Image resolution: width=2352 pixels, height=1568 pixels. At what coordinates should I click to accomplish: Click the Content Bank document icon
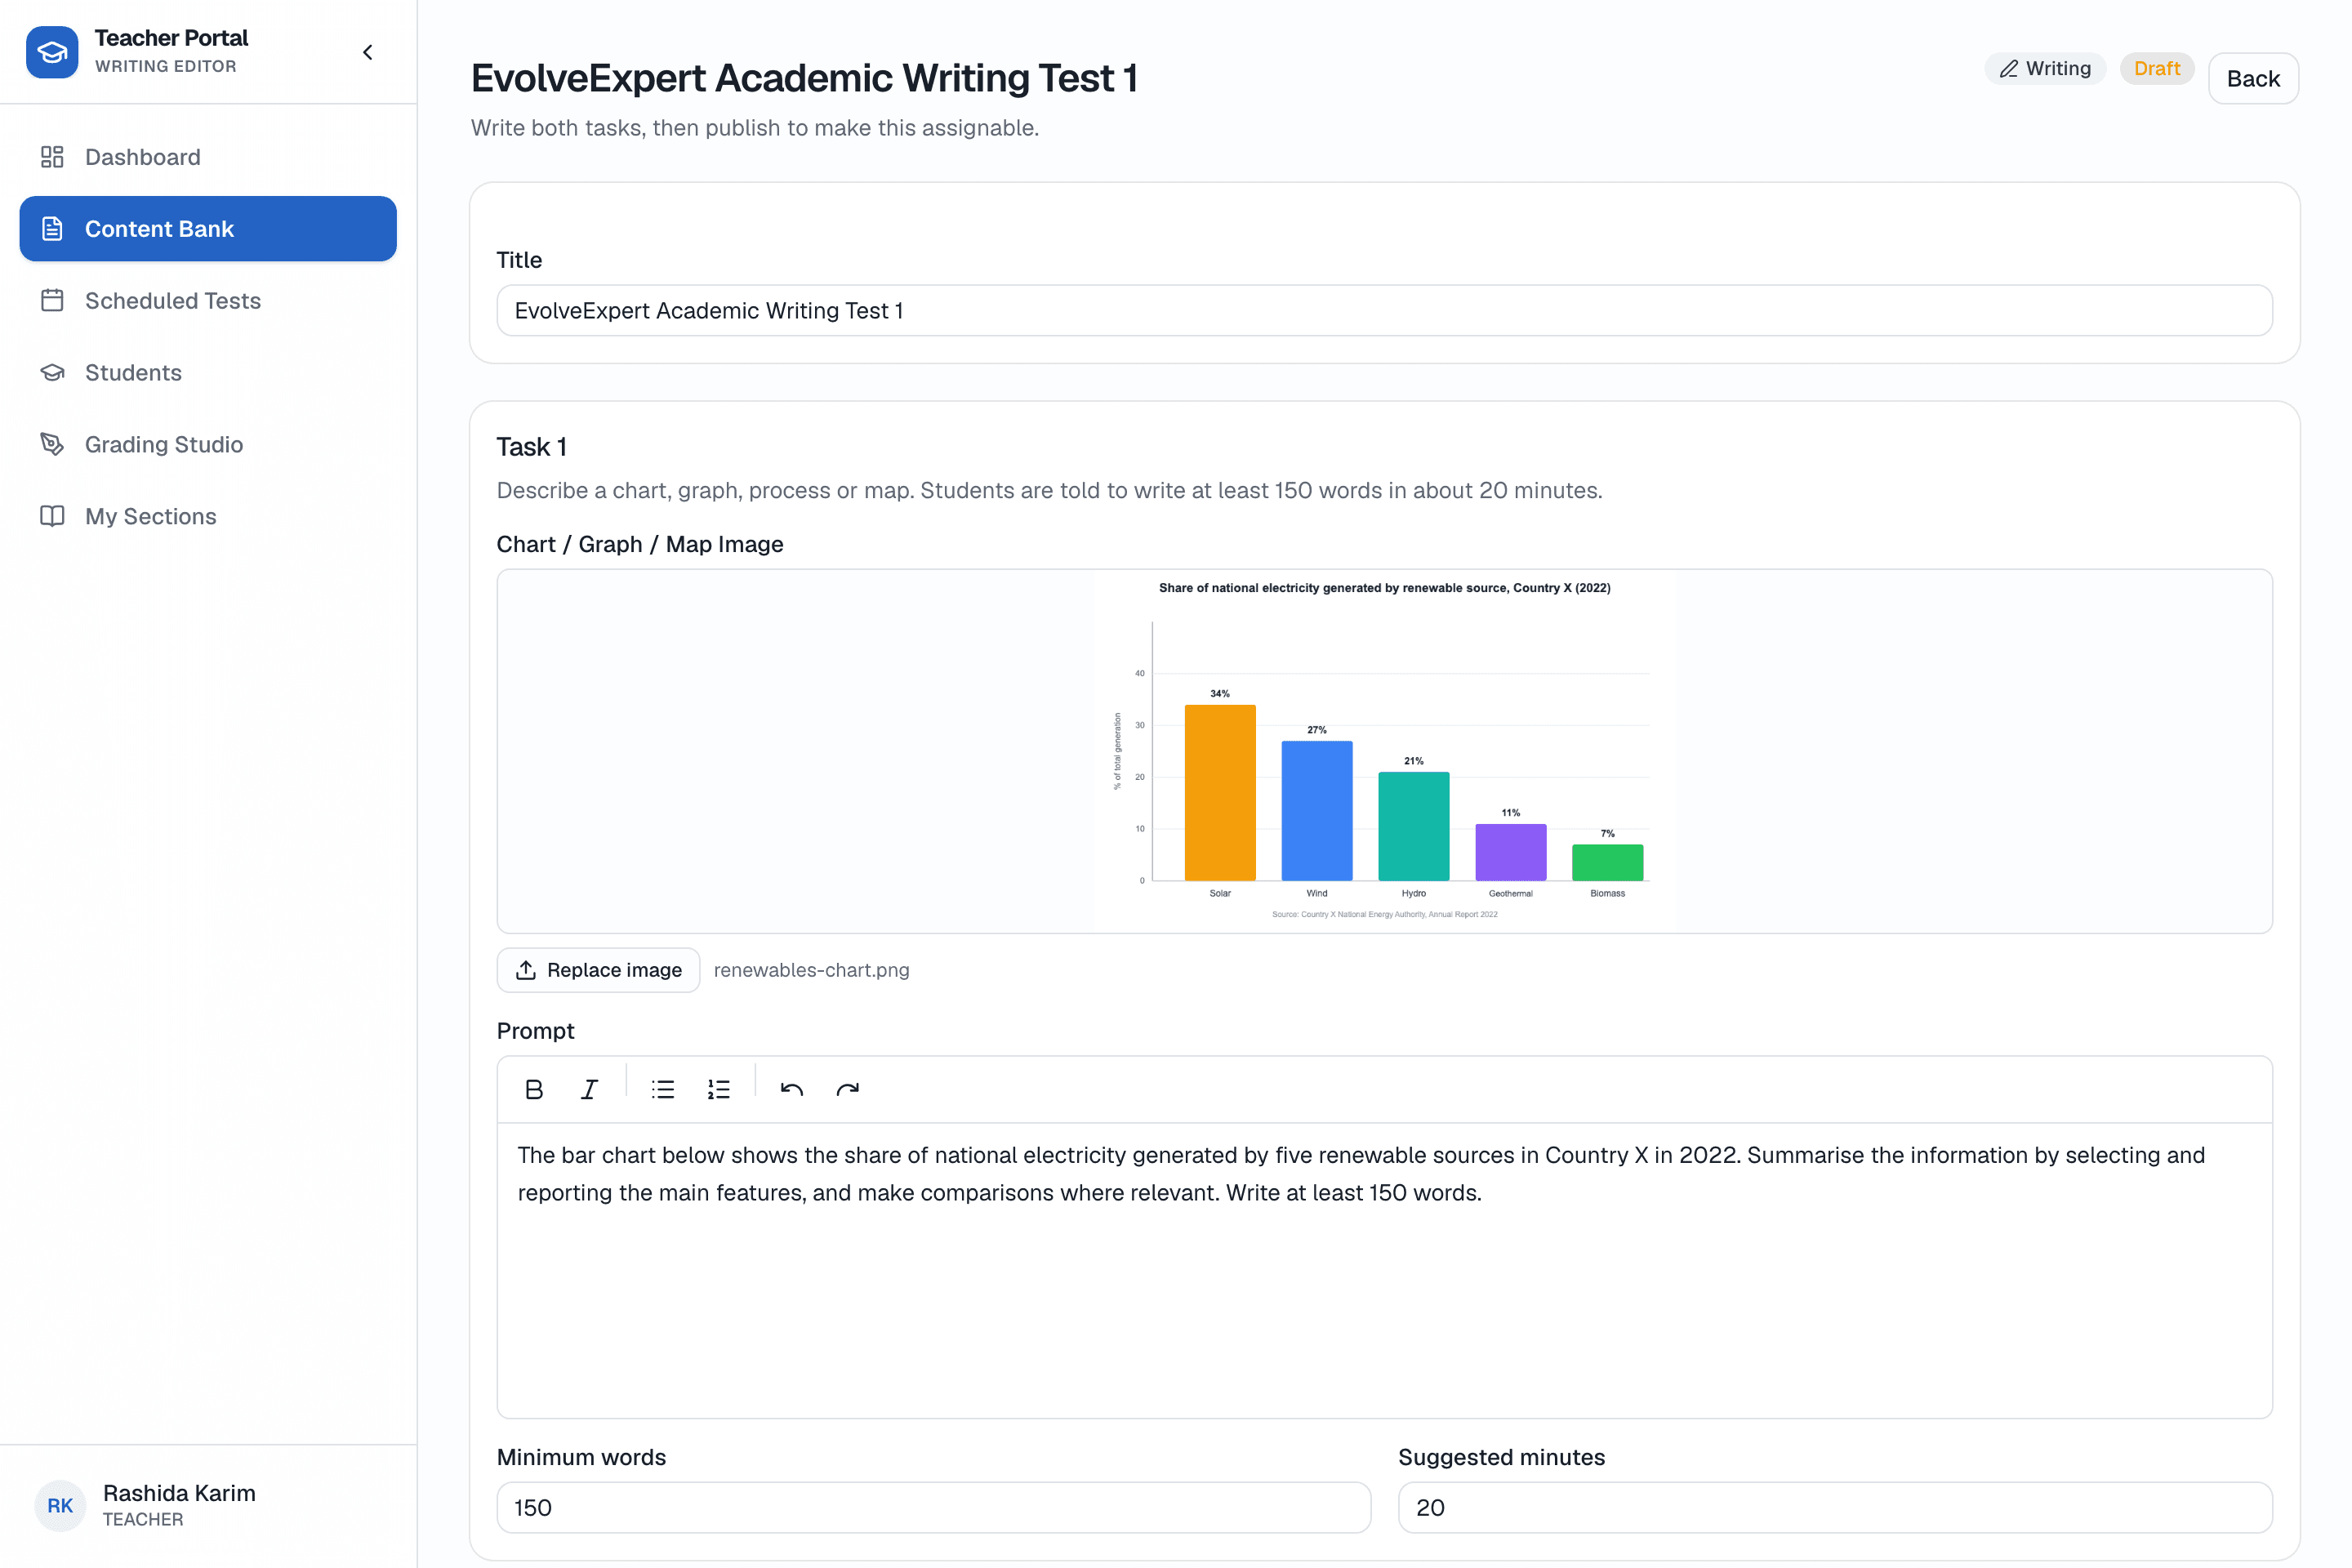tap(52, 229)
